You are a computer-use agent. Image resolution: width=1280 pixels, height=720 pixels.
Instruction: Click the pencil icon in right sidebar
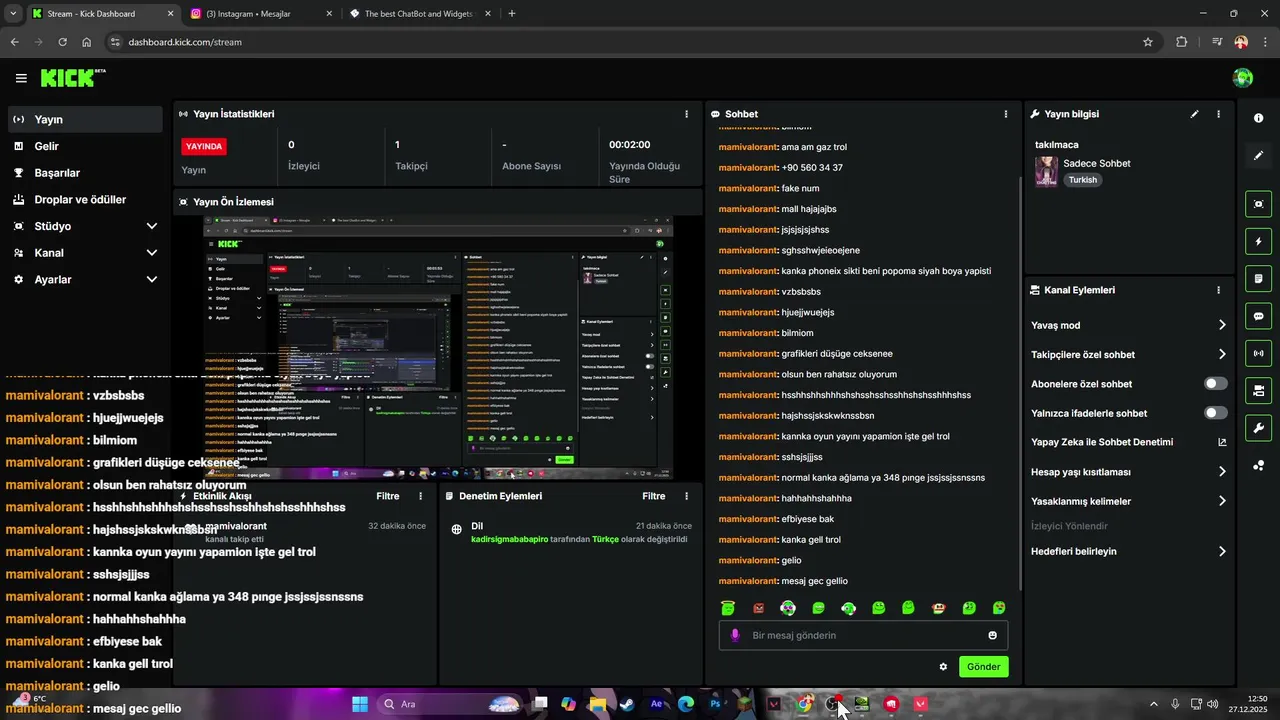1258,156
